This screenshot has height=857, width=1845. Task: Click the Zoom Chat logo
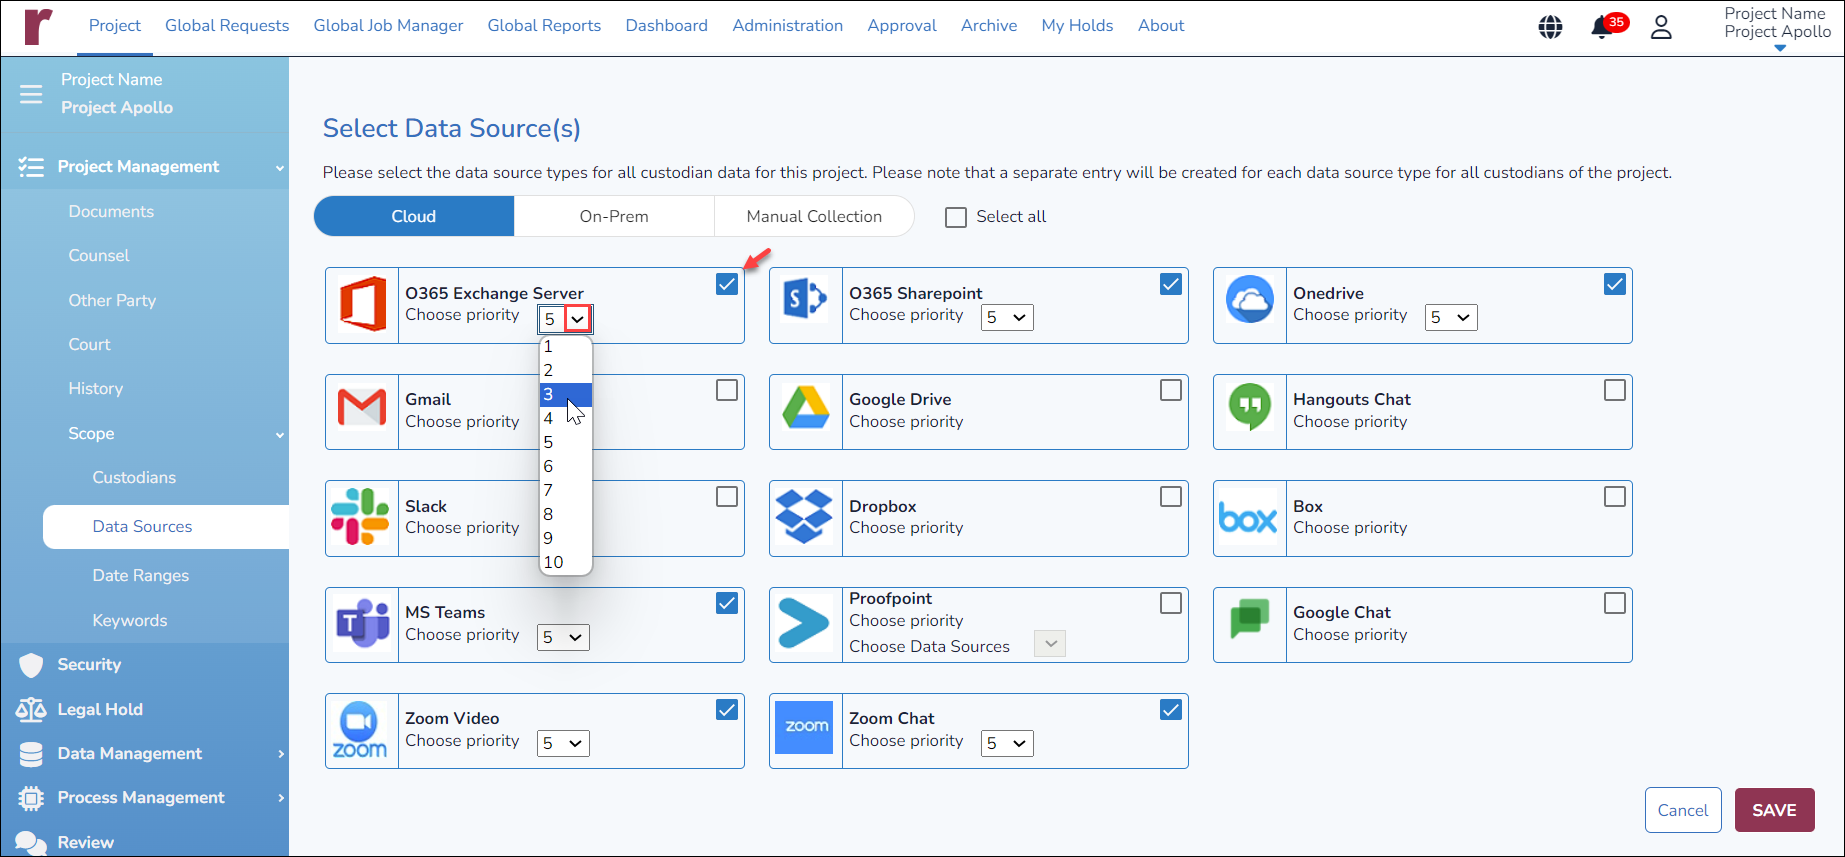click(804, 727)
